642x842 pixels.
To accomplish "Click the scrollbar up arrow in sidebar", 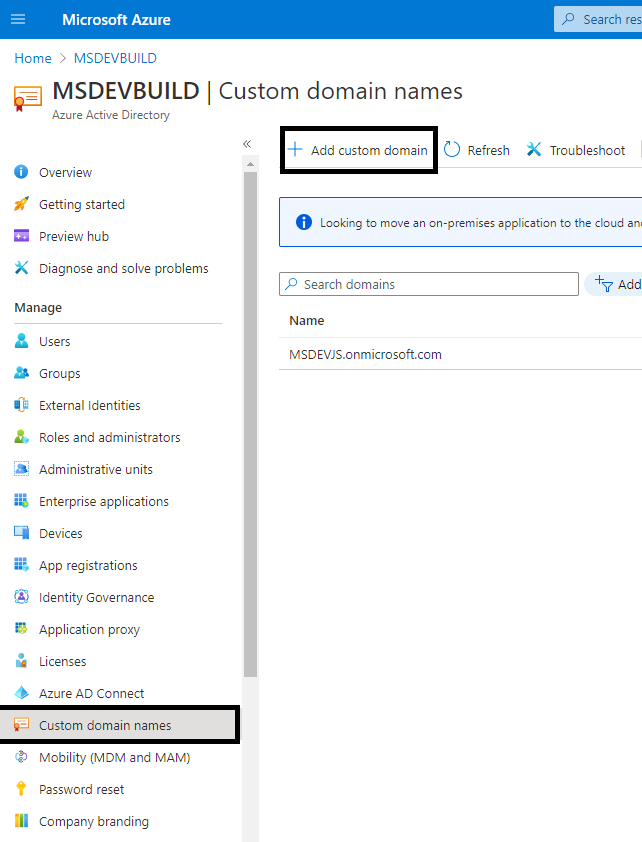I will 250,164.
